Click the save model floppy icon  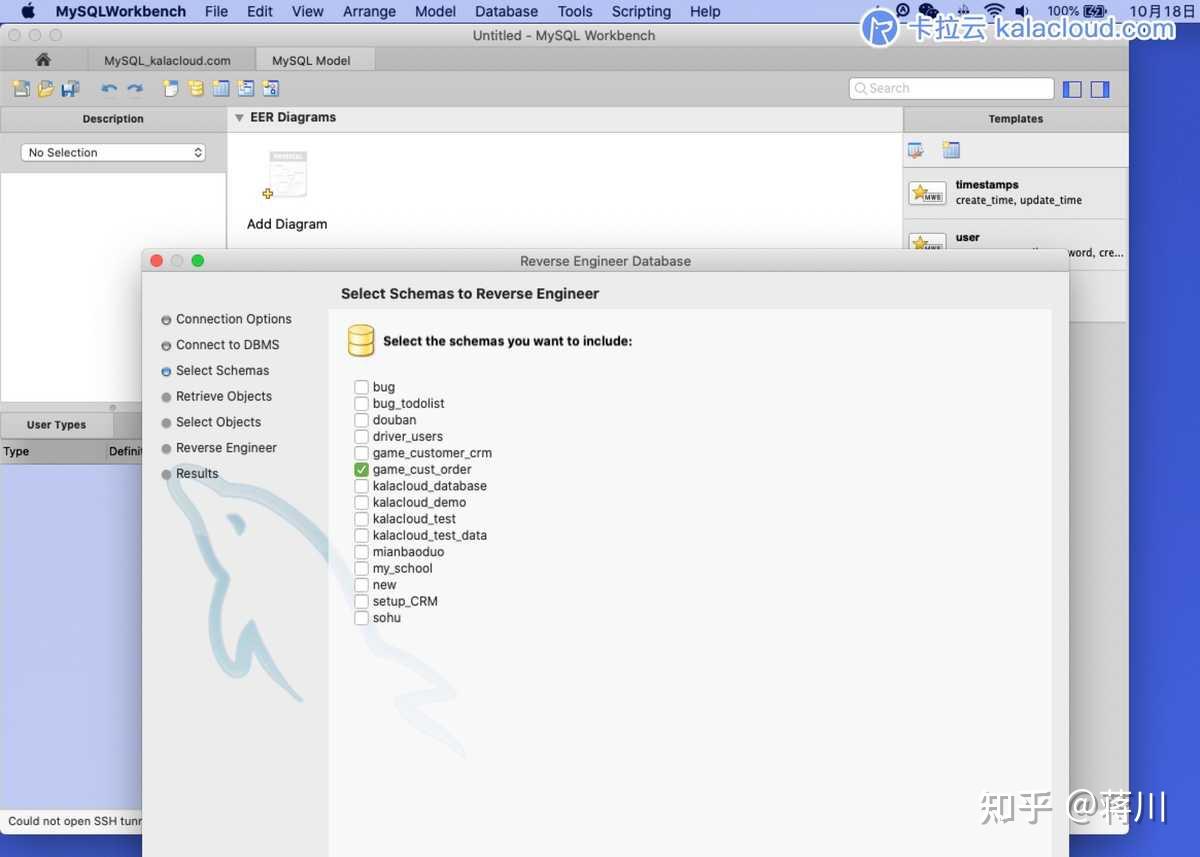coord(70,89)
